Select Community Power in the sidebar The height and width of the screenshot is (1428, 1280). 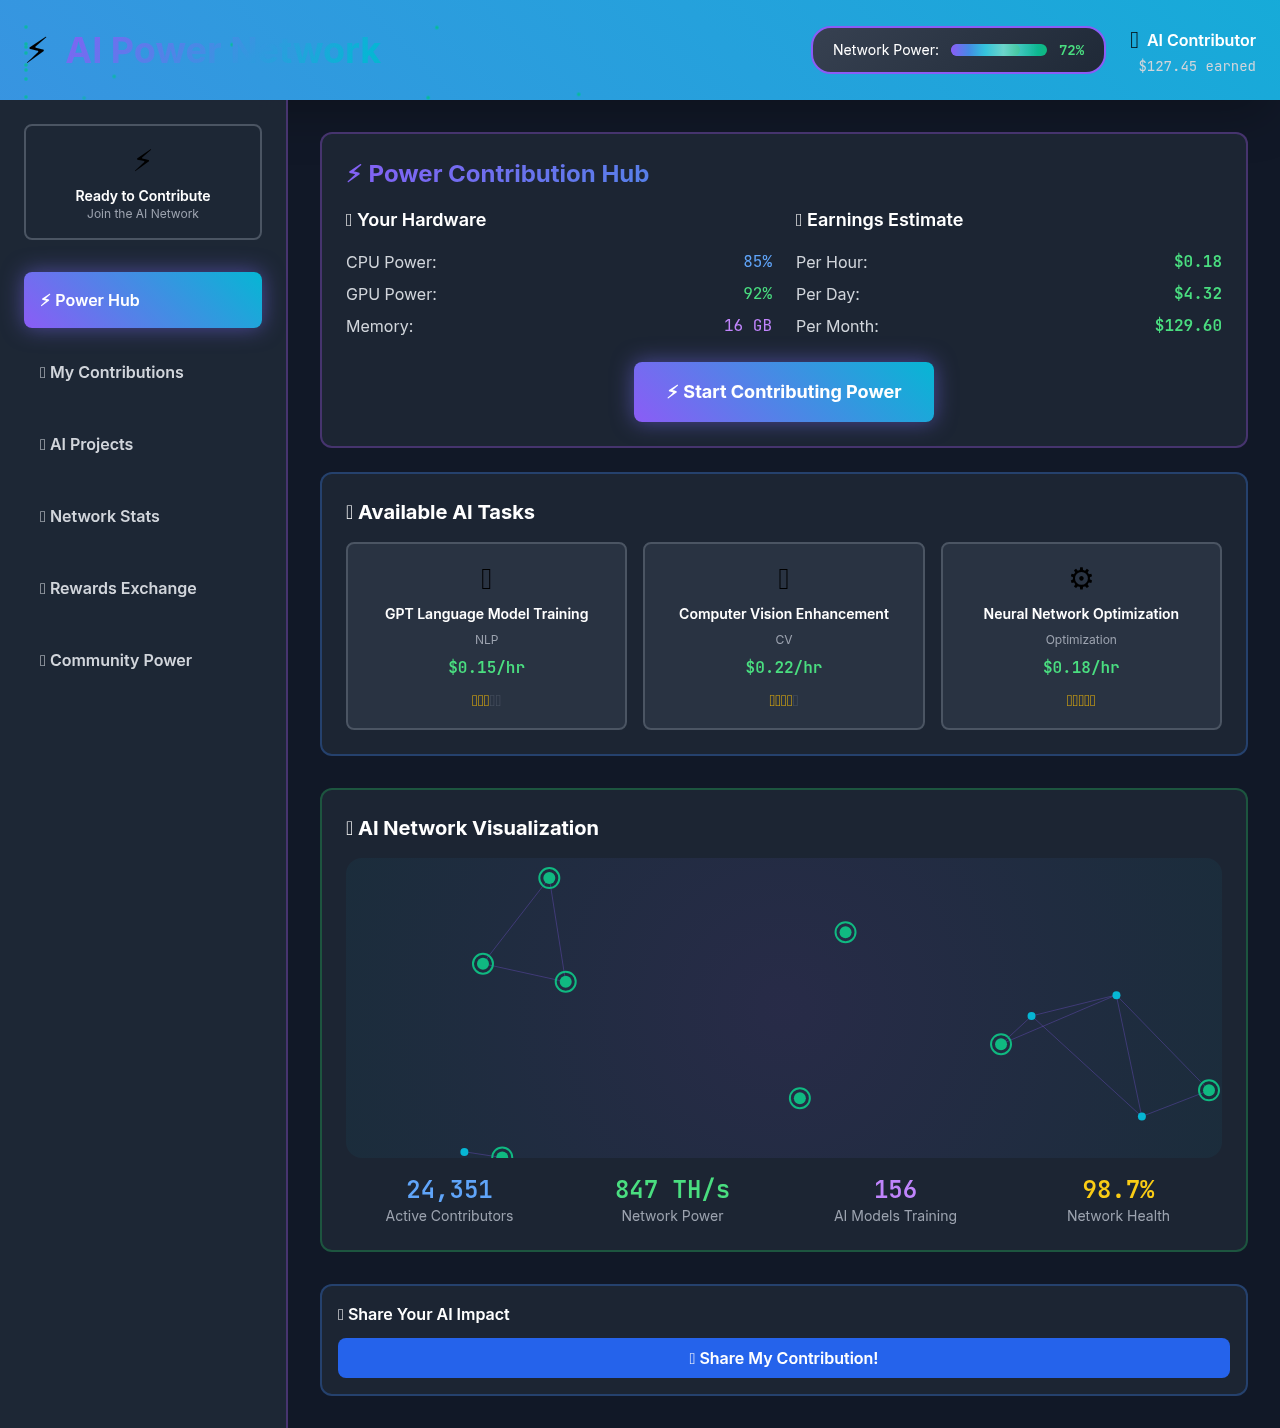coord(115,660)
